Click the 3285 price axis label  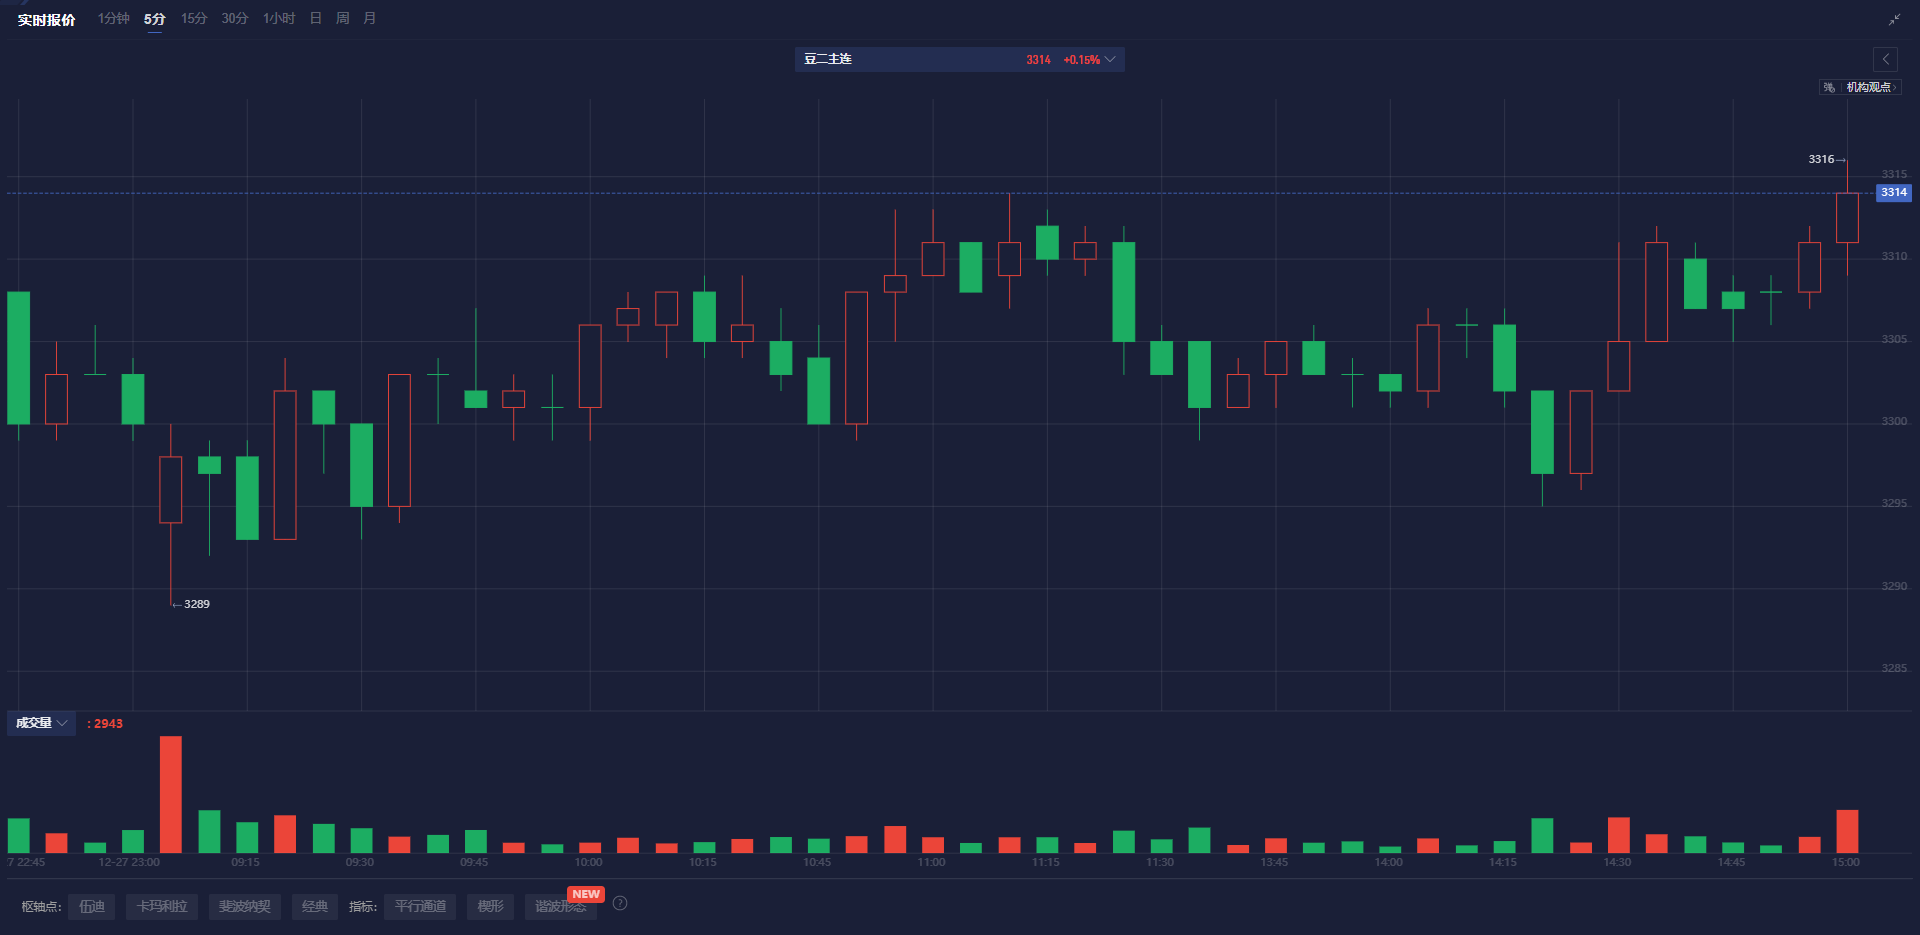[1894, 669]
